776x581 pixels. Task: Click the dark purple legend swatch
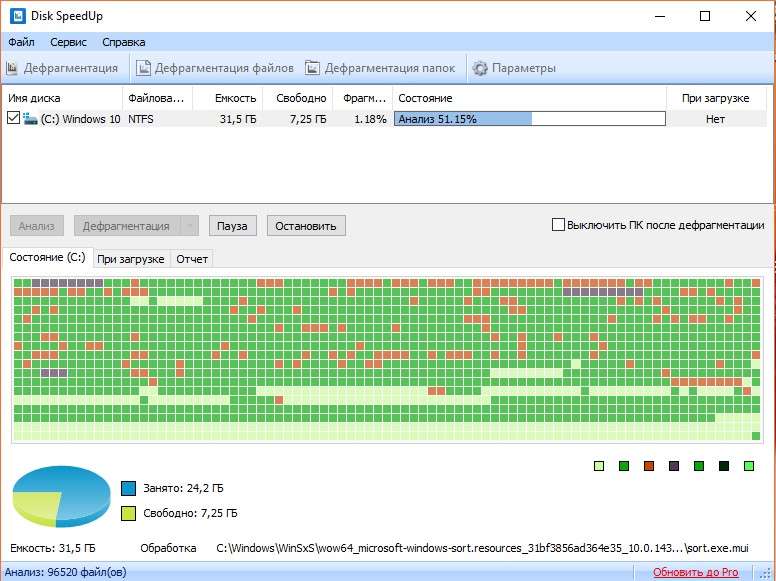click(674, 466)
